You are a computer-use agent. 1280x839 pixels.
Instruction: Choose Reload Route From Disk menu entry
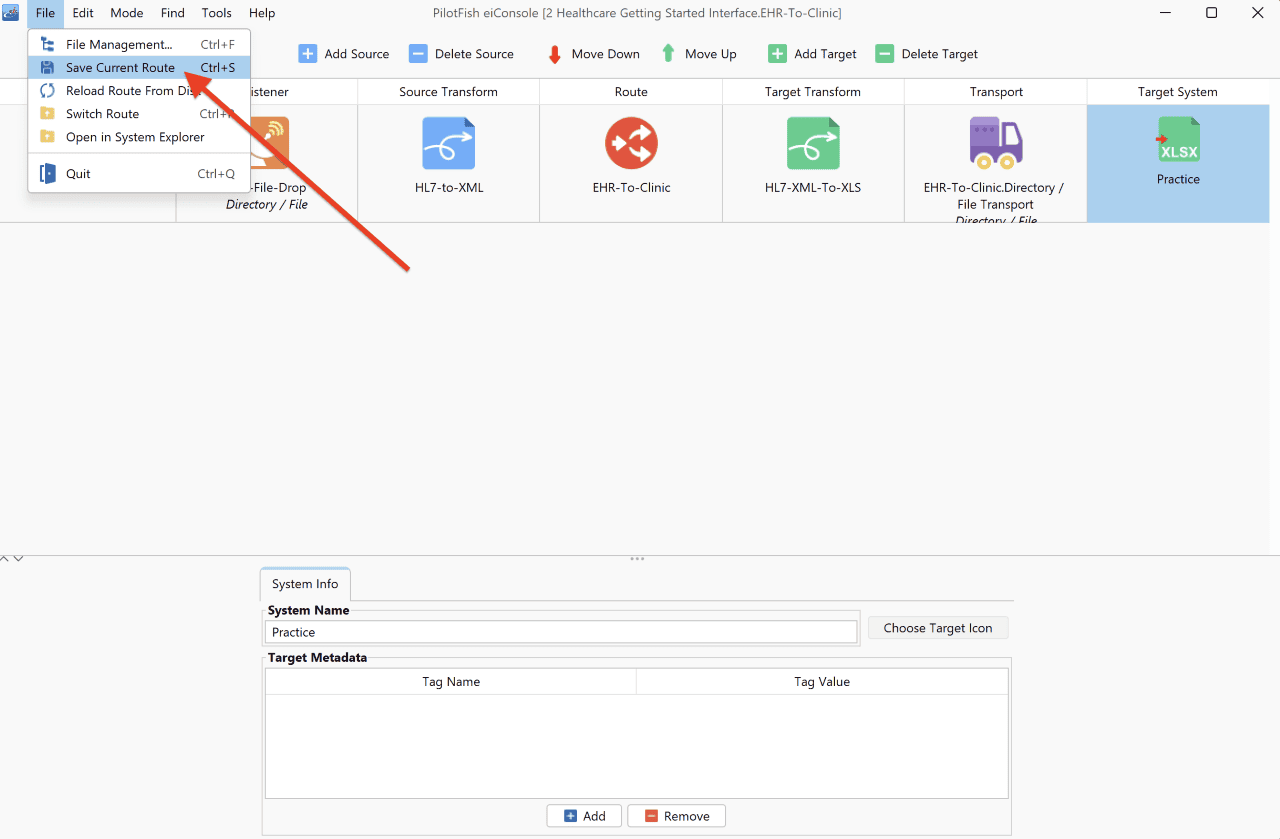tap(139, 91)
